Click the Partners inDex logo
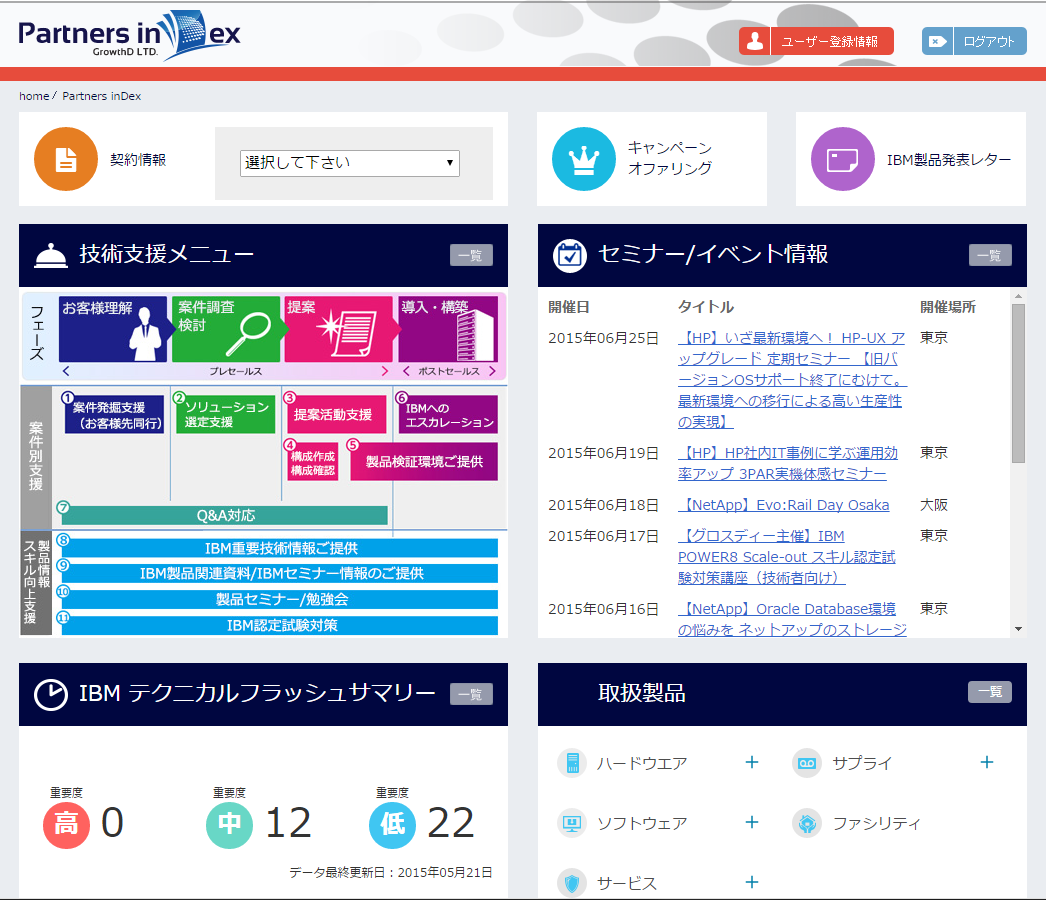The height and width of the screenshot is (900, 1046). [x=129, y=35]
